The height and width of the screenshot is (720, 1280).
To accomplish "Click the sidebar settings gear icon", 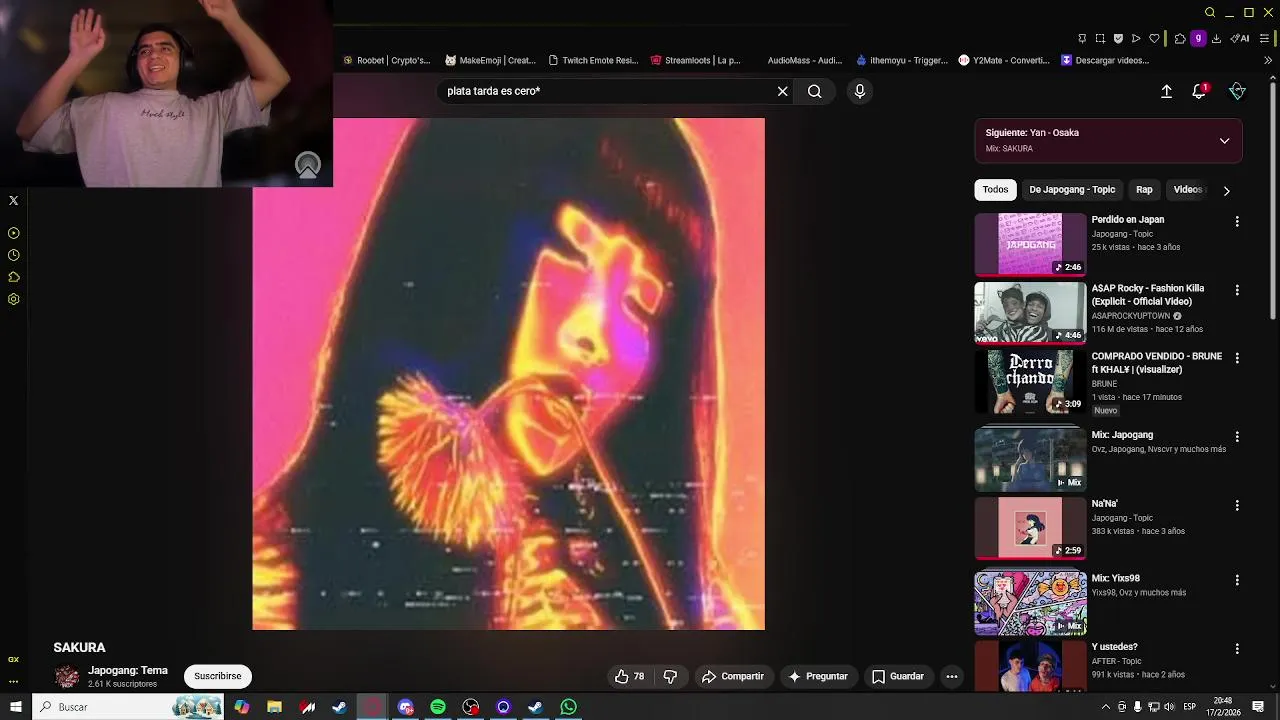I will pyautogui.click(x=13, y=299).
